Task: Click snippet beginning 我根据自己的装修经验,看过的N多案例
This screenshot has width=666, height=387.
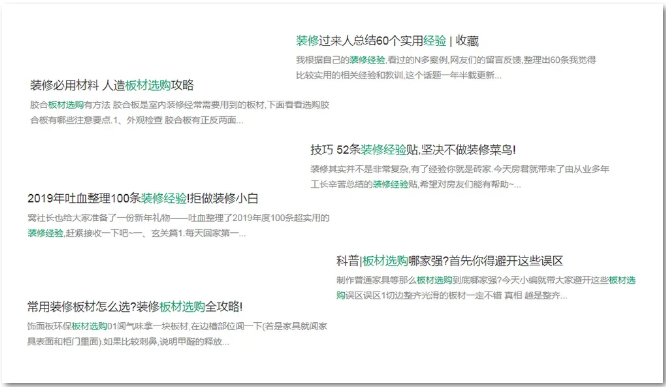Action: [446, 60]
